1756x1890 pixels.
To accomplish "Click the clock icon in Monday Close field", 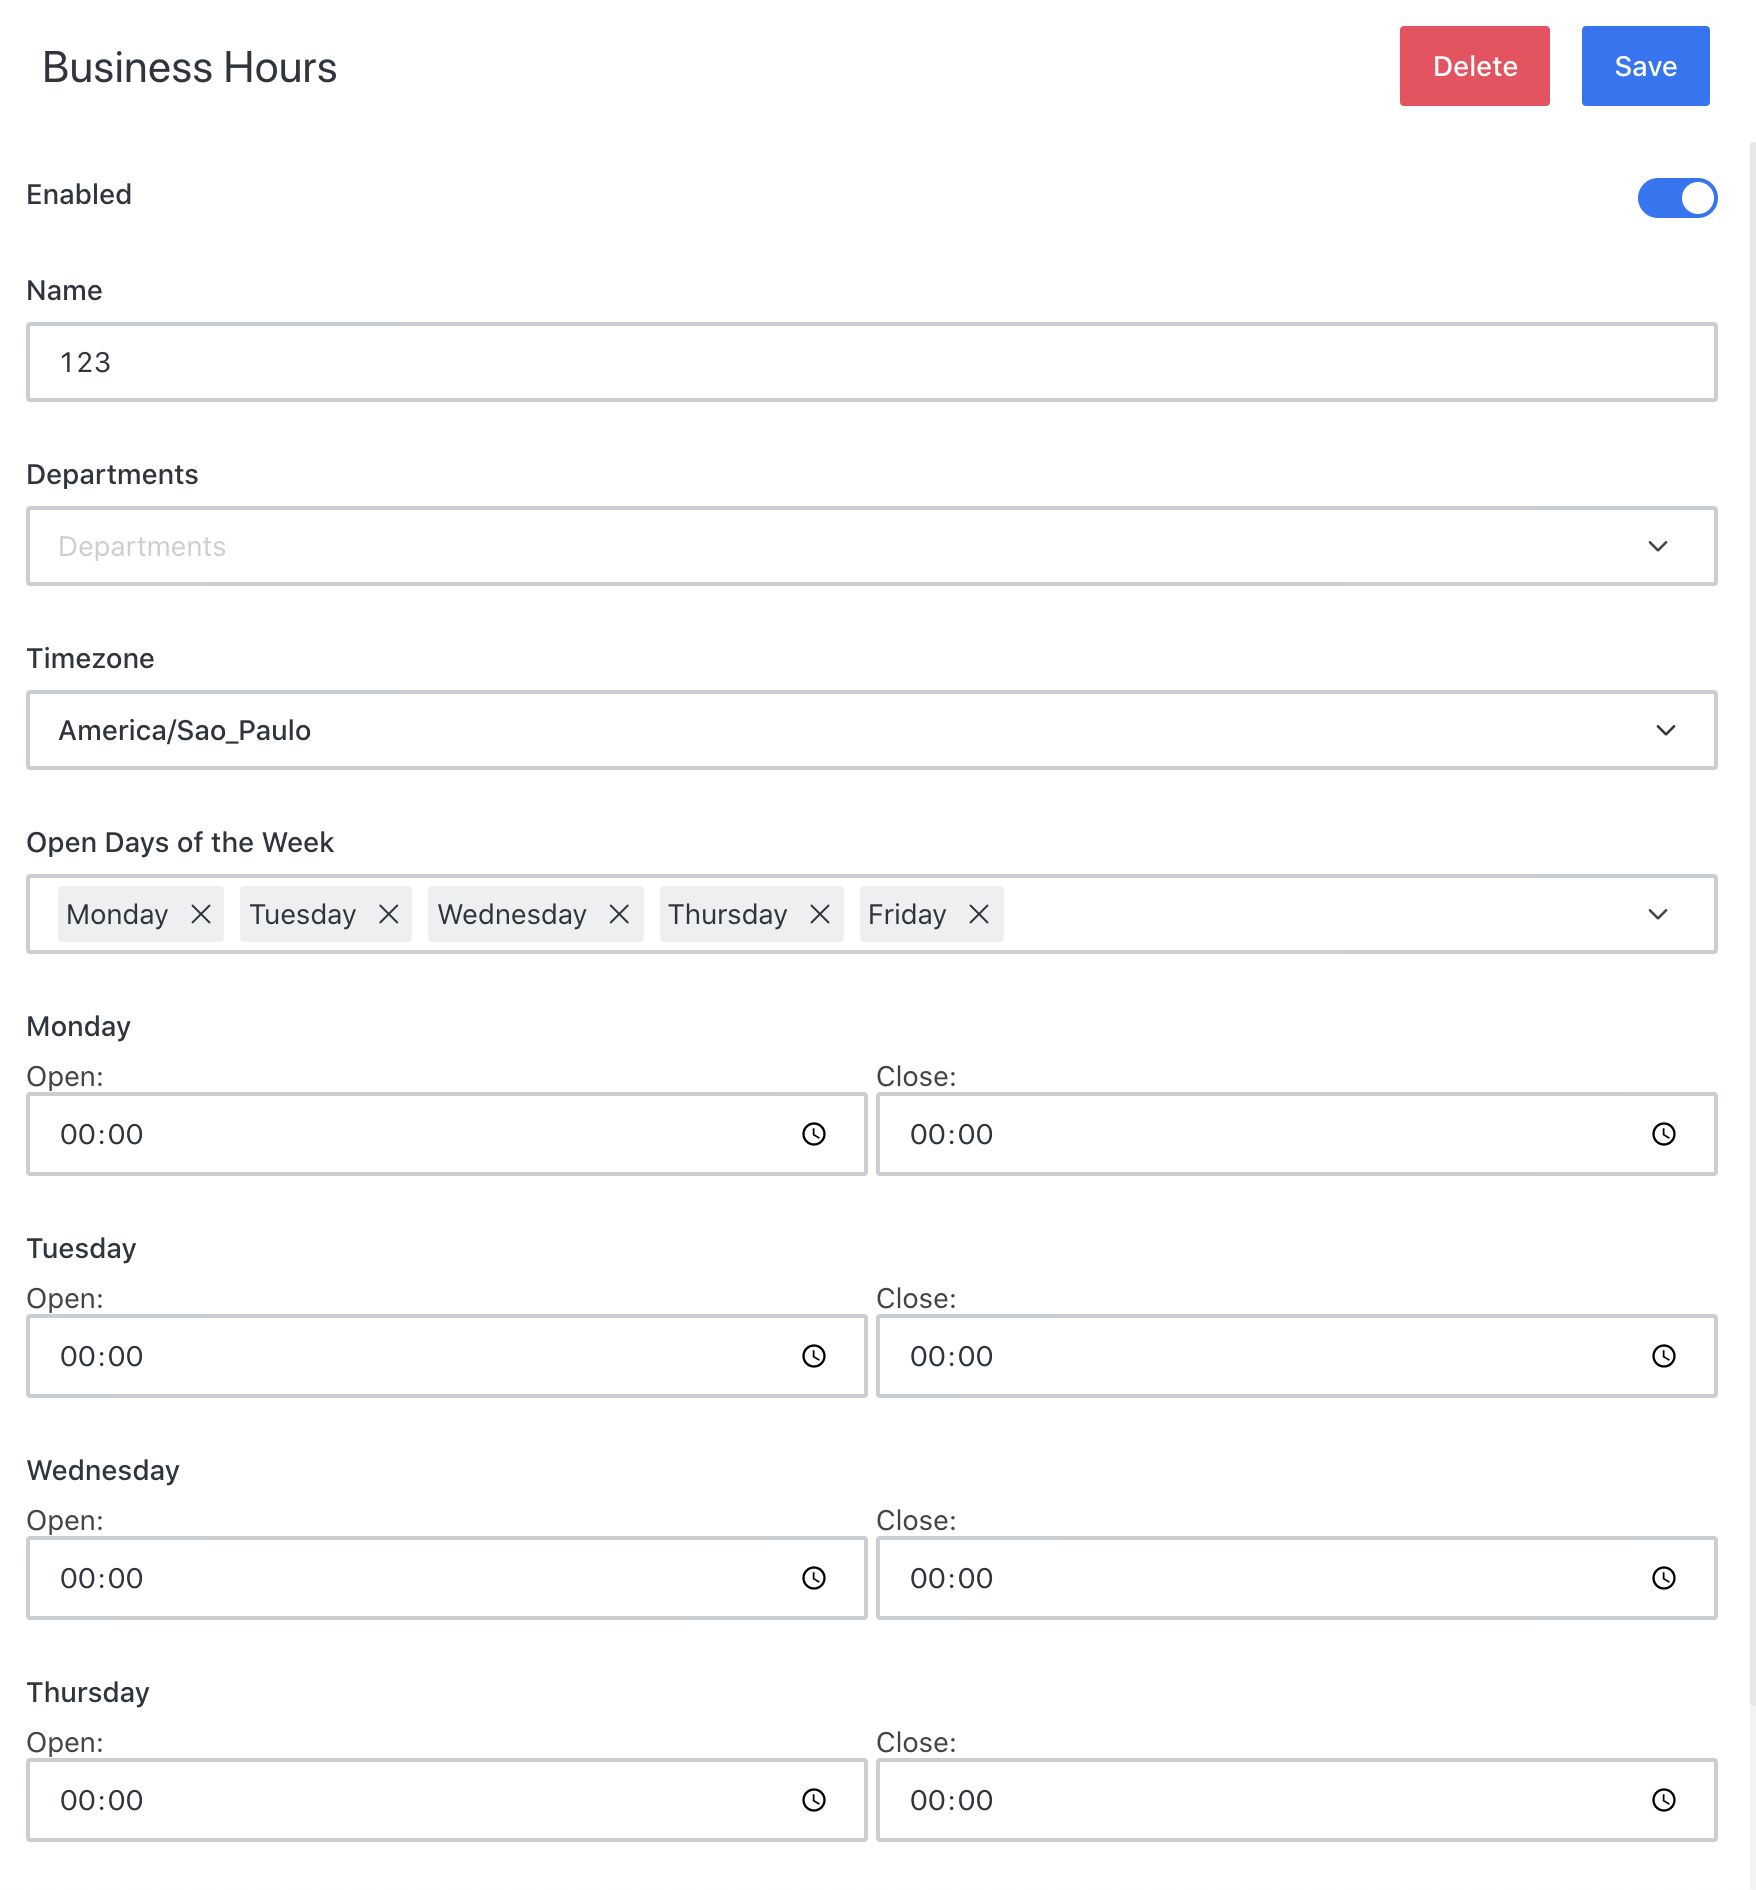I will coord(1664,1134).
